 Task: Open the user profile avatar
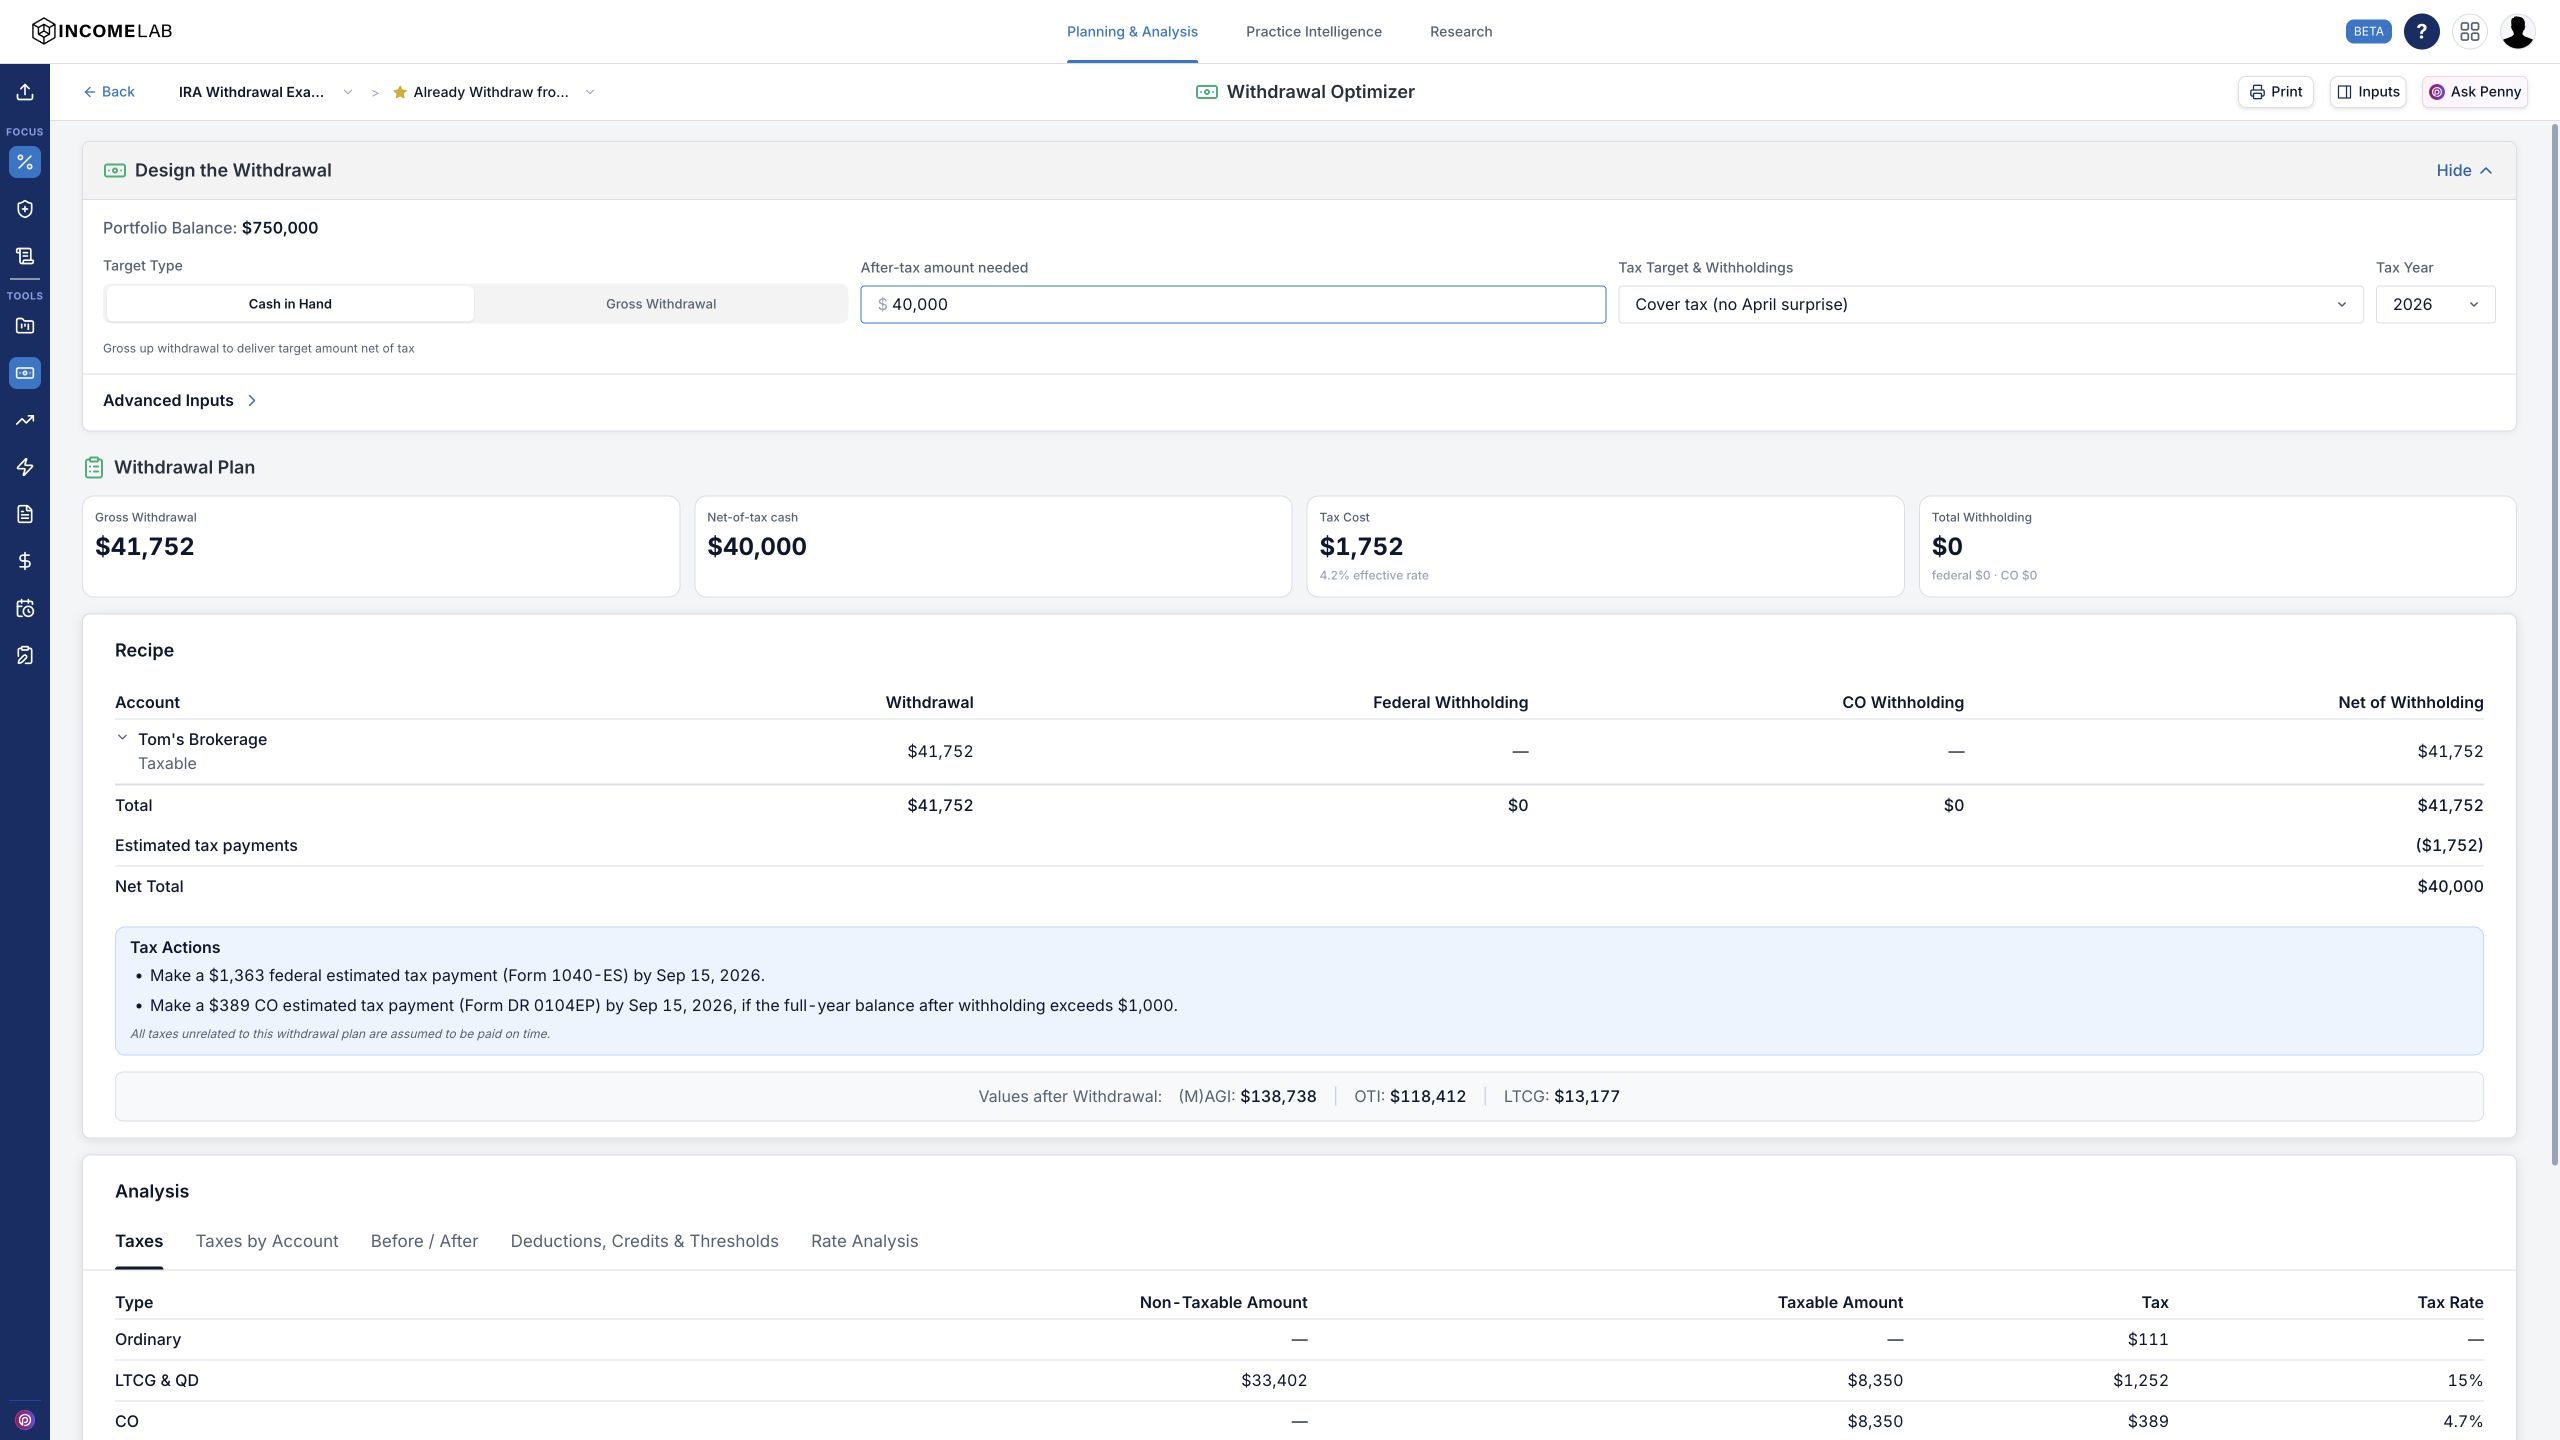pos(2517,31)
